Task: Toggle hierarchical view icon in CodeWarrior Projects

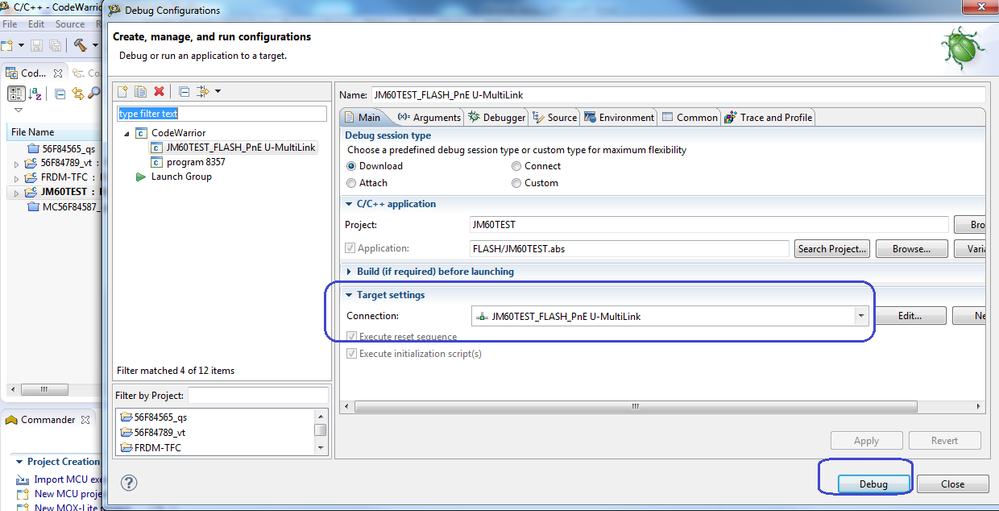Action: pos(16,94)
